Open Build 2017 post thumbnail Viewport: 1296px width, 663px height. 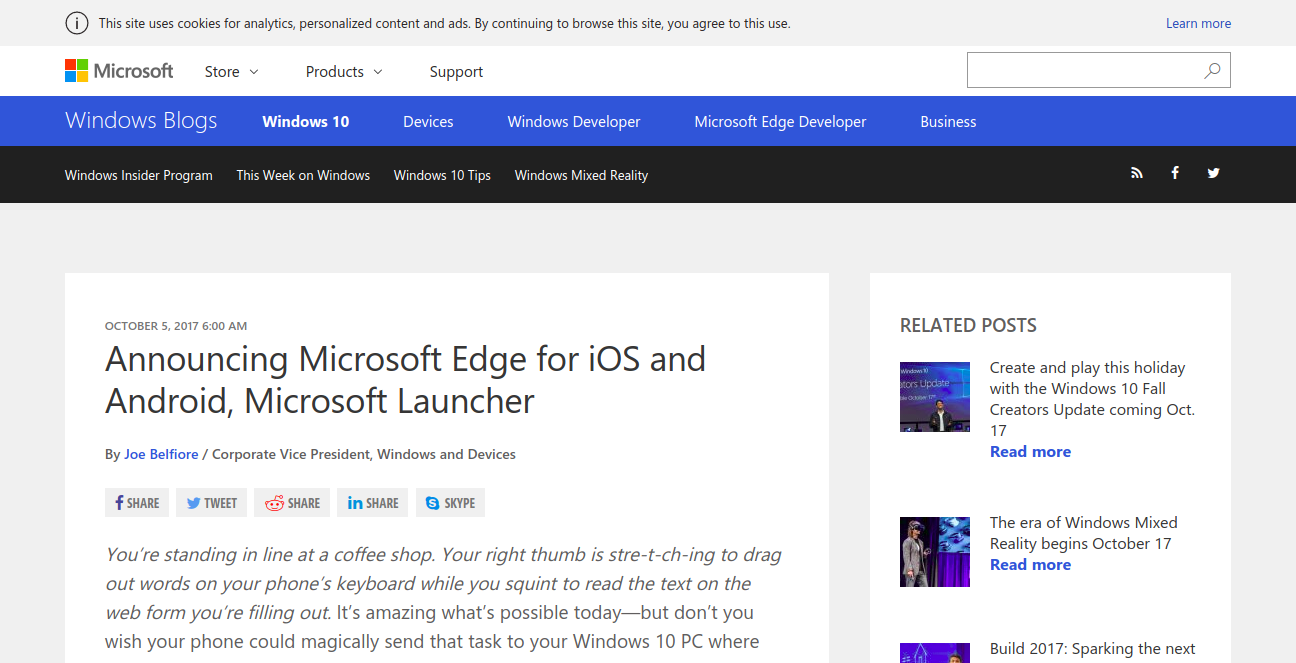(x=935, y=653)
